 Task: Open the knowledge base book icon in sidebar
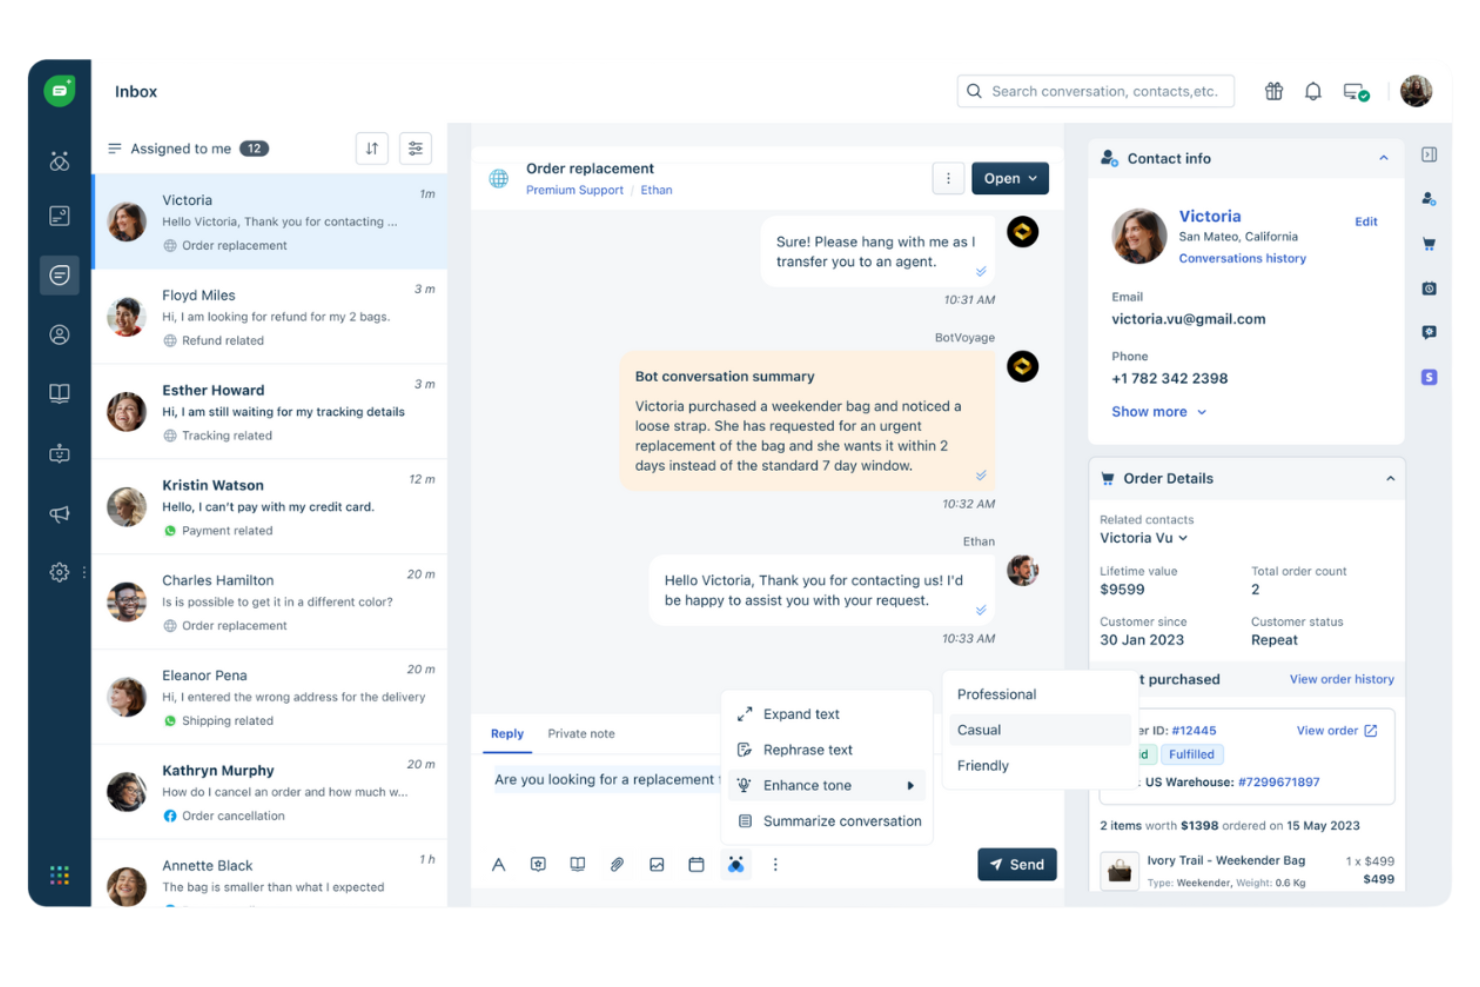59,393
